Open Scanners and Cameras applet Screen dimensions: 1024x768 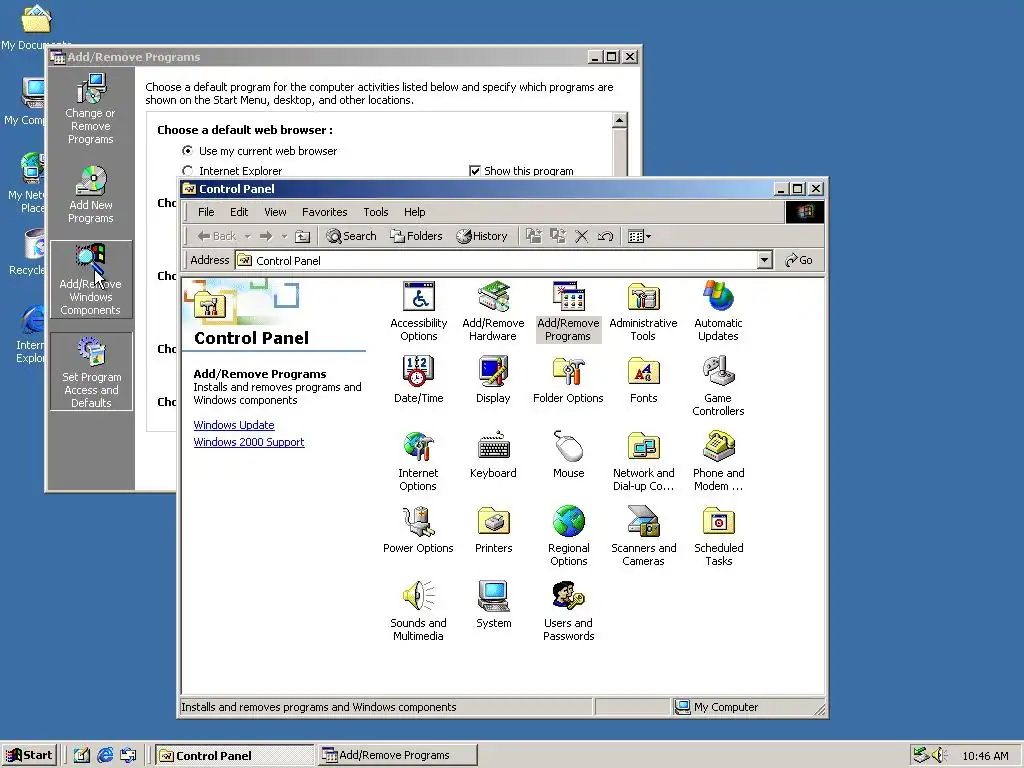pyautogui.click(x=643, y=536)
